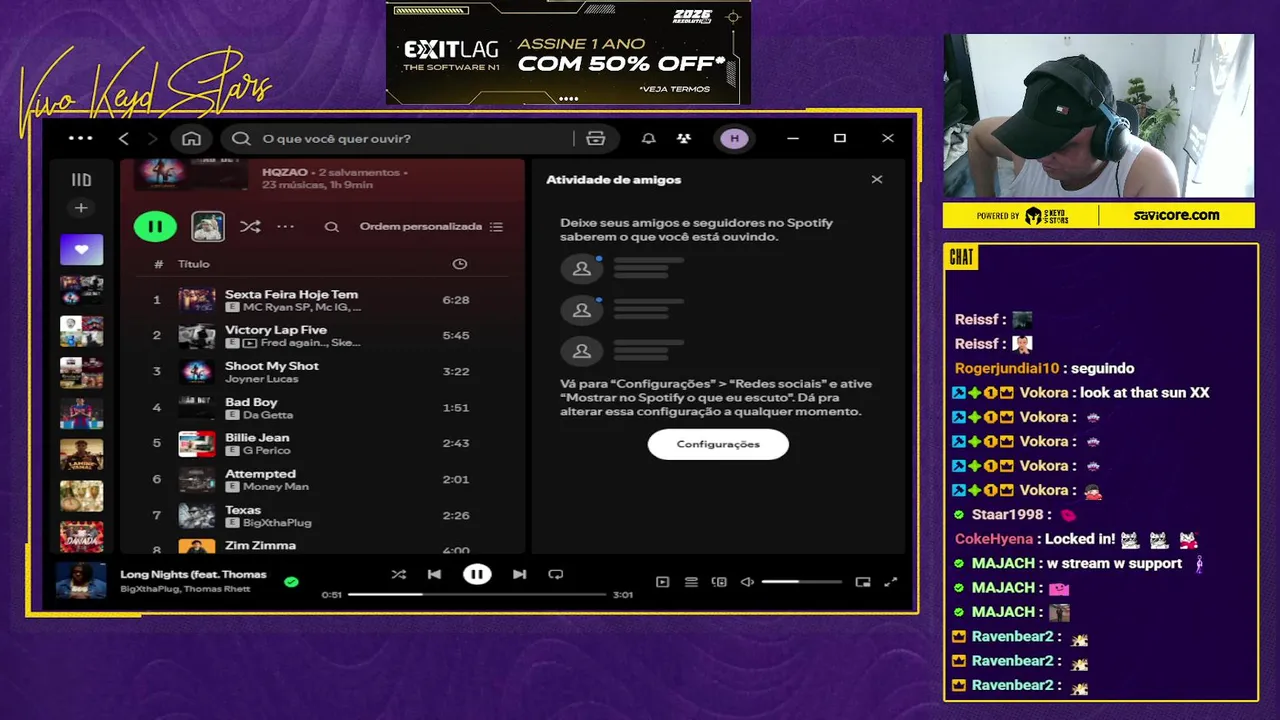Screen dimensions: 1280x720
Task: Open artist link 'Da Getta'
Action: pyautogui.click(x=268, y=415)
